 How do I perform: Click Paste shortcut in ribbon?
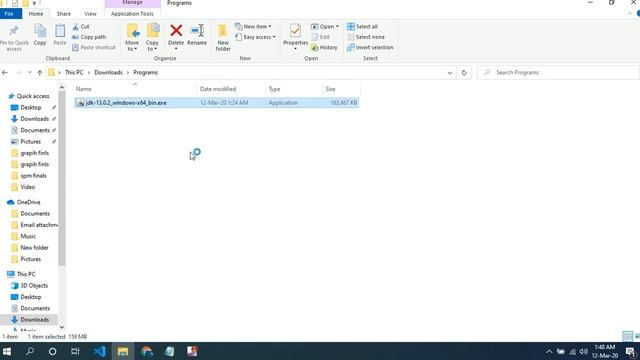94,47
